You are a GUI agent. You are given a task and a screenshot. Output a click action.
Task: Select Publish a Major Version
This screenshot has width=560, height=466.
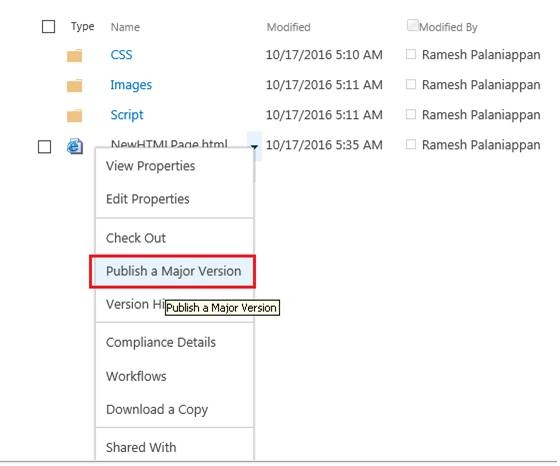(x=173, y=271)
